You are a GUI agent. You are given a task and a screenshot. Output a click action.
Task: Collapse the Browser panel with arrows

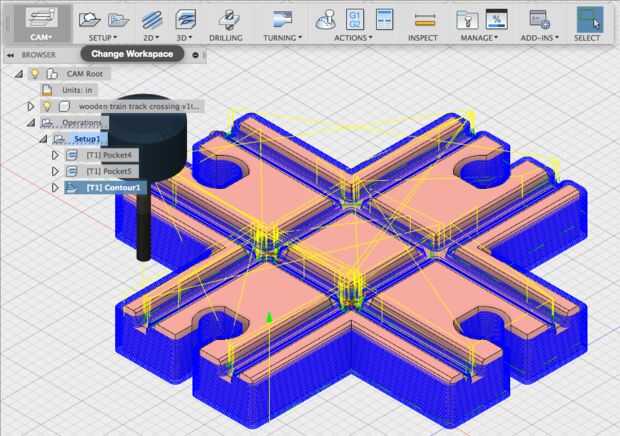pyautogui.click(x=11, y=55)
